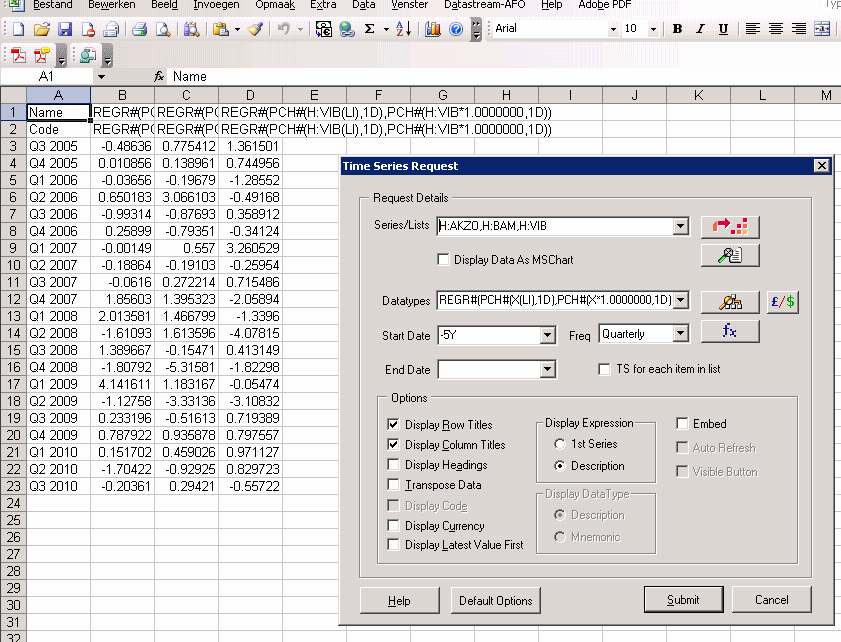Enable Display Data As MSChart checkbox

(x=444, y=260)
